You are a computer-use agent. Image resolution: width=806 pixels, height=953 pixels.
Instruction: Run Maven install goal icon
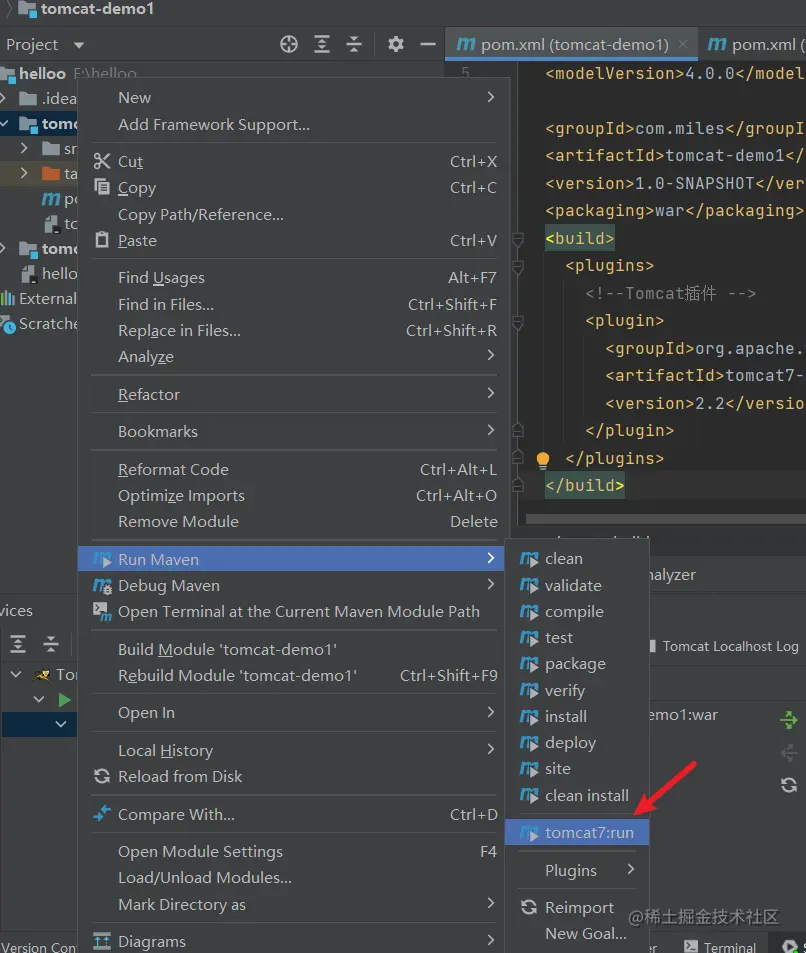pyautogui.click(x=529, y=717)
